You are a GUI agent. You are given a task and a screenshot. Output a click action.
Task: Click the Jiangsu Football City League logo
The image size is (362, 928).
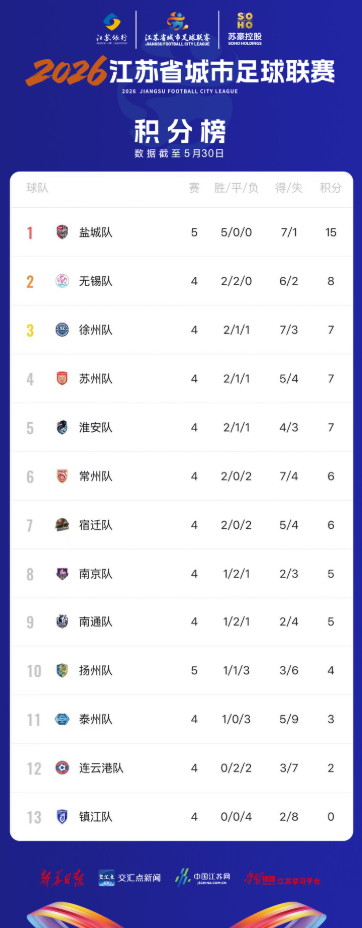(177, 29)
